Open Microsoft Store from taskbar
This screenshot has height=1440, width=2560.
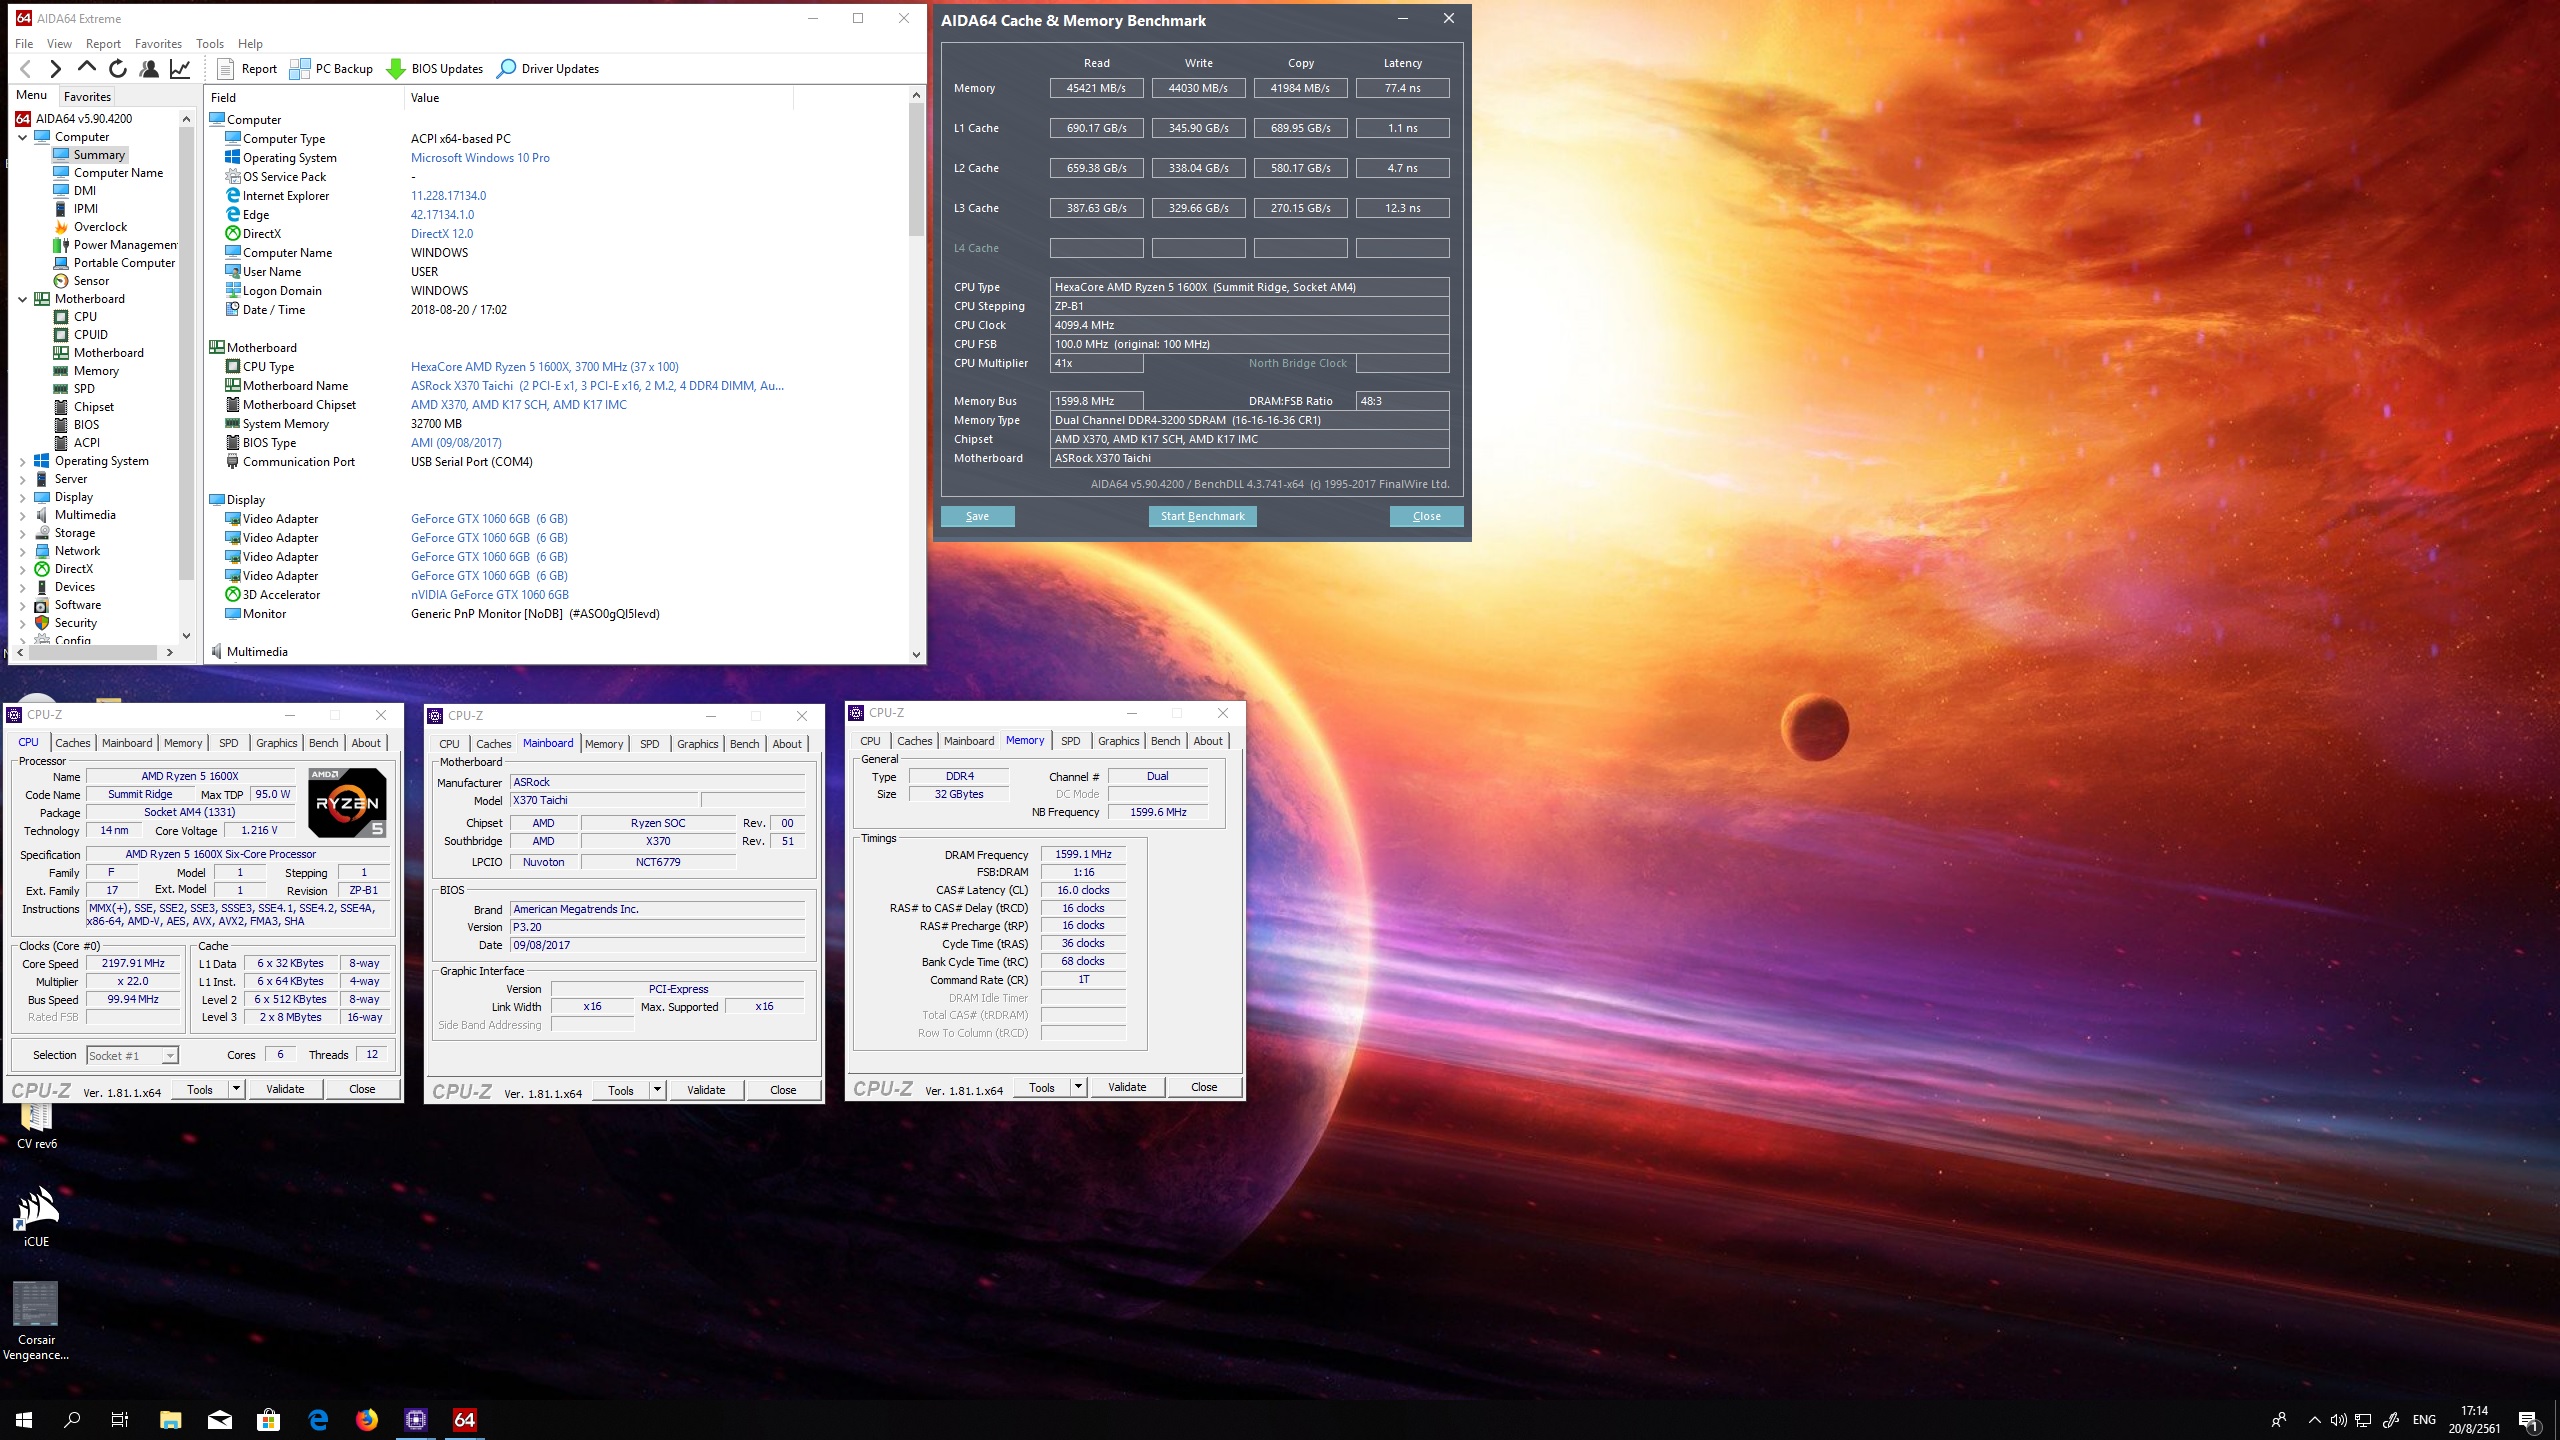point(269,1420)
